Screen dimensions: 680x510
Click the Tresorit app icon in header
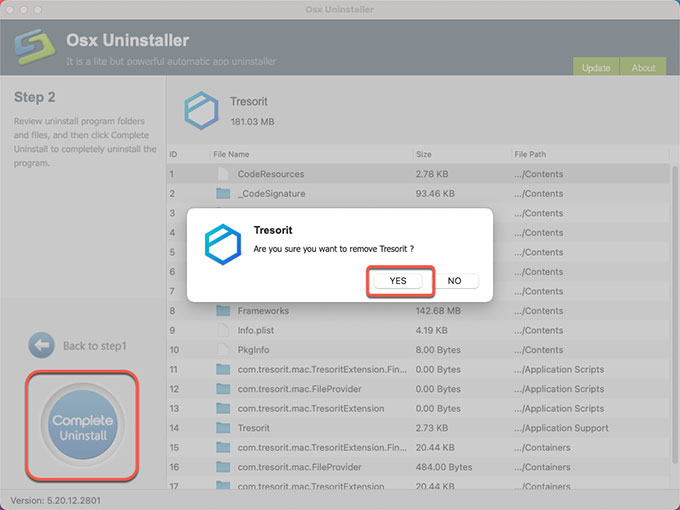200,112
